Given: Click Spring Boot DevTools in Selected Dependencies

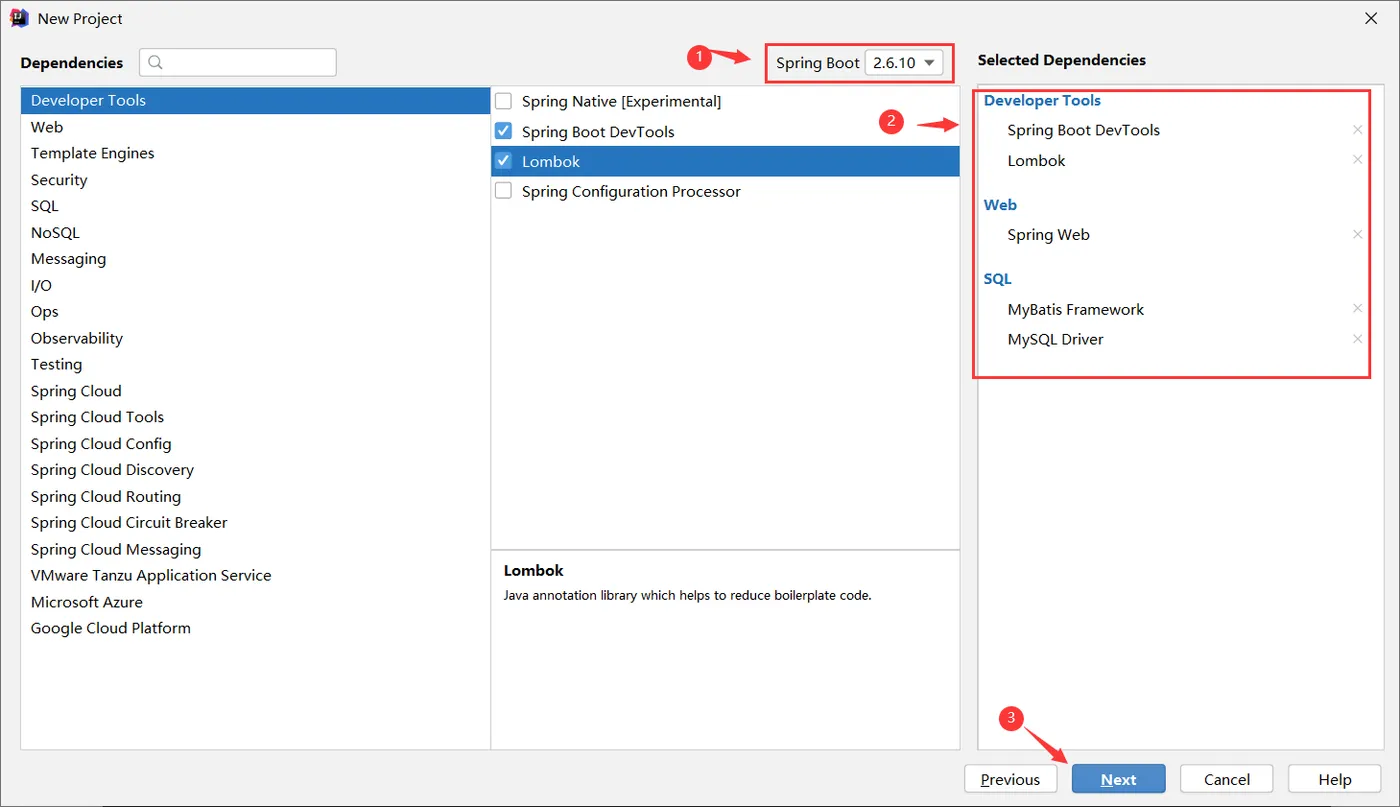Looking at the screenshot, I should pos(1084,130).
